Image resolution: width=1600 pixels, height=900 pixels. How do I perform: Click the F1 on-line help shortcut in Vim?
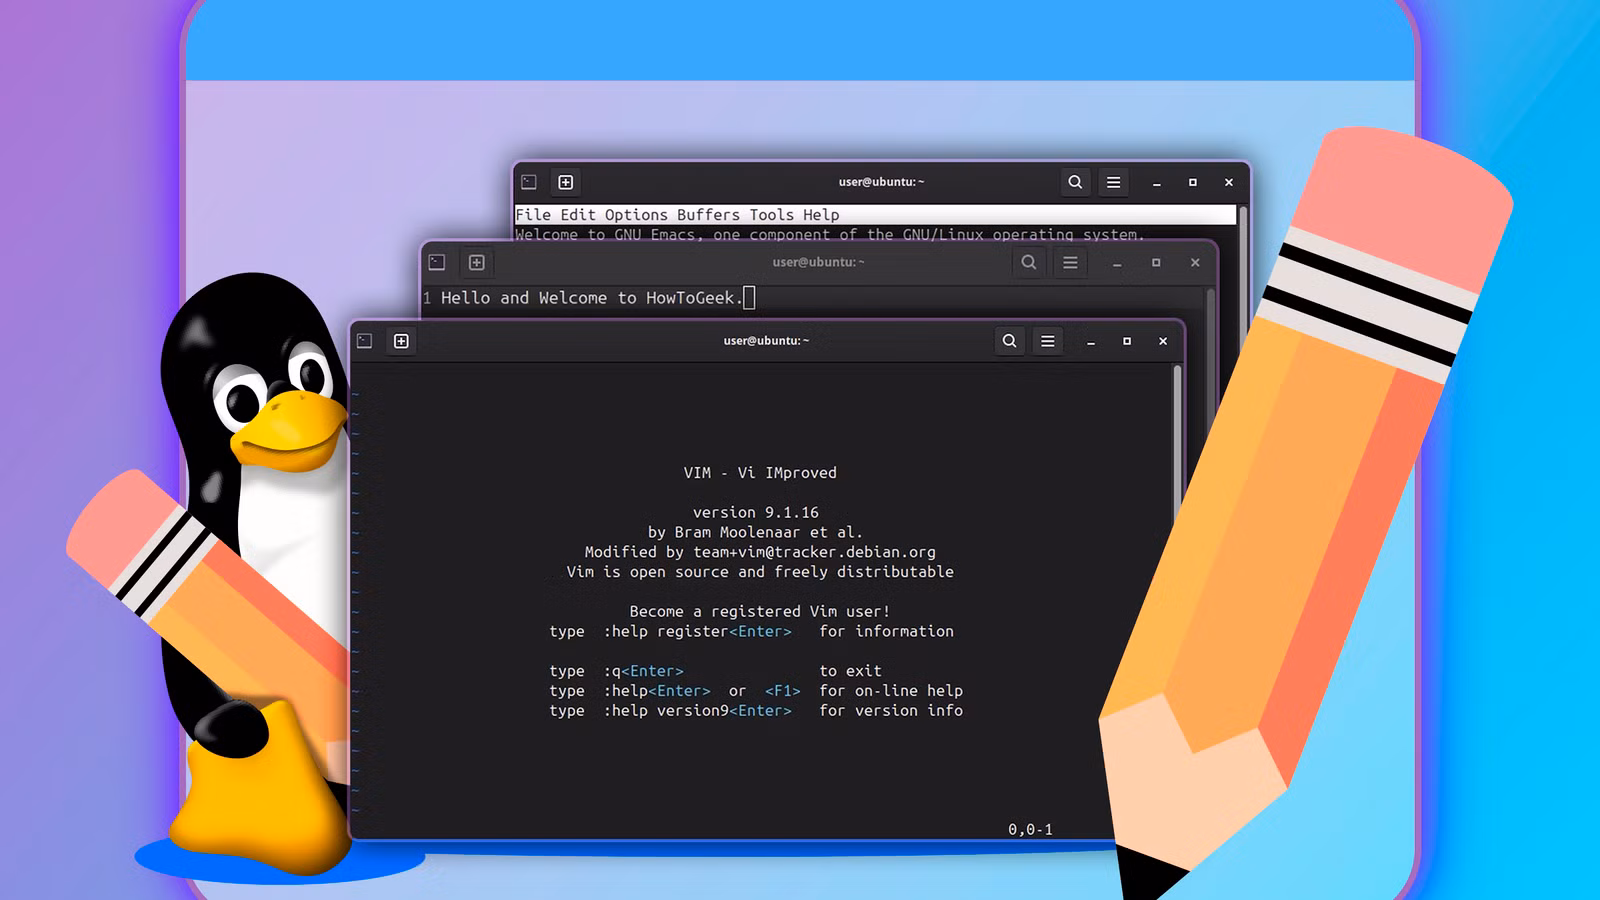click(x=782, y=690)
